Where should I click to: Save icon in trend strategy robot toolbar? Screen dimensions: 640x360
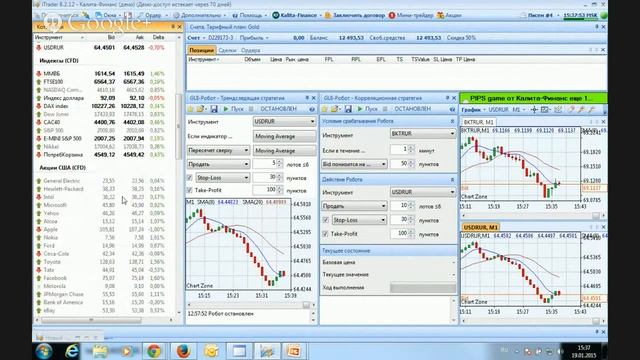click(x=213, y=109)
